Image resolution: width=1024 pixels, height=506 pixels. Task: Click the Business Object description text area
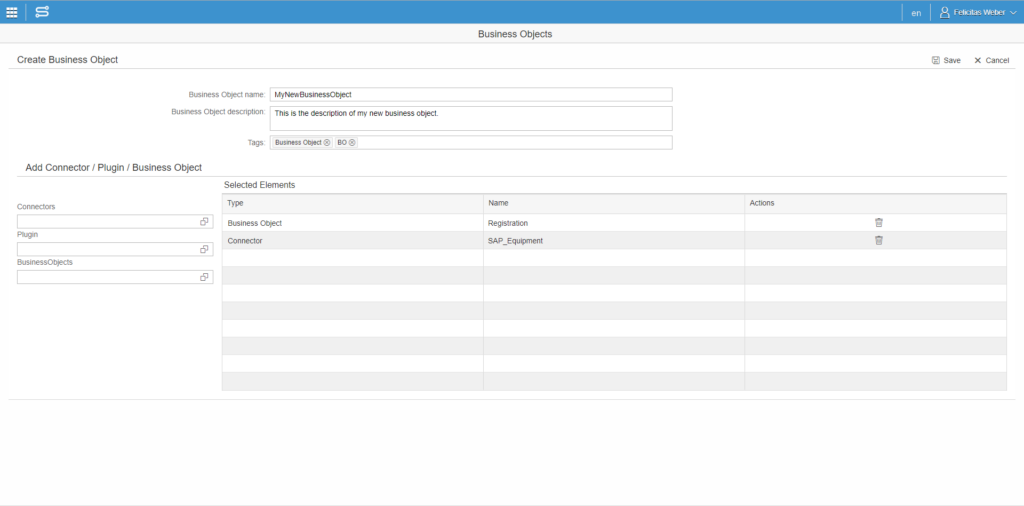click(470, 118)
